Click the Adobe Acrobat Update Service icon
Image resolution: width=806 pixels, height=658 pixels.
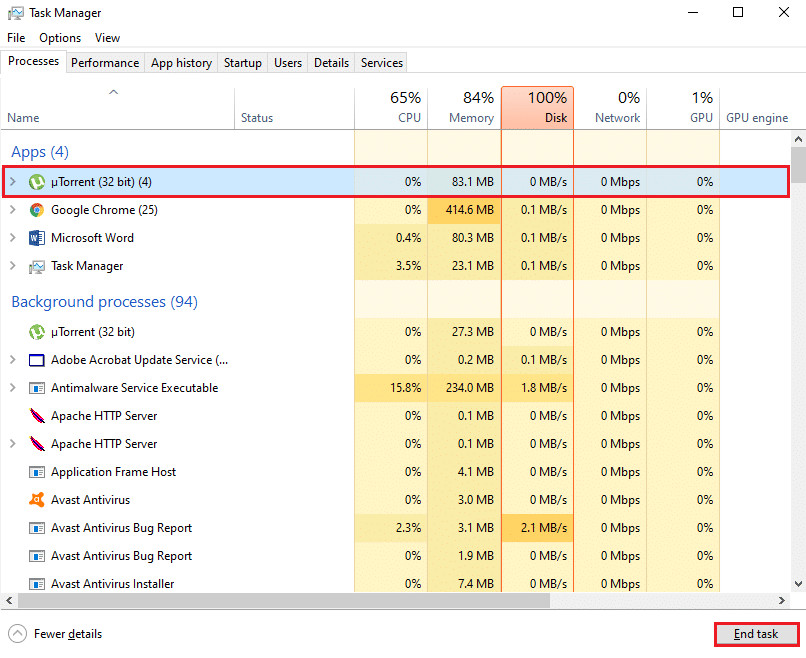tap(37, 359)
